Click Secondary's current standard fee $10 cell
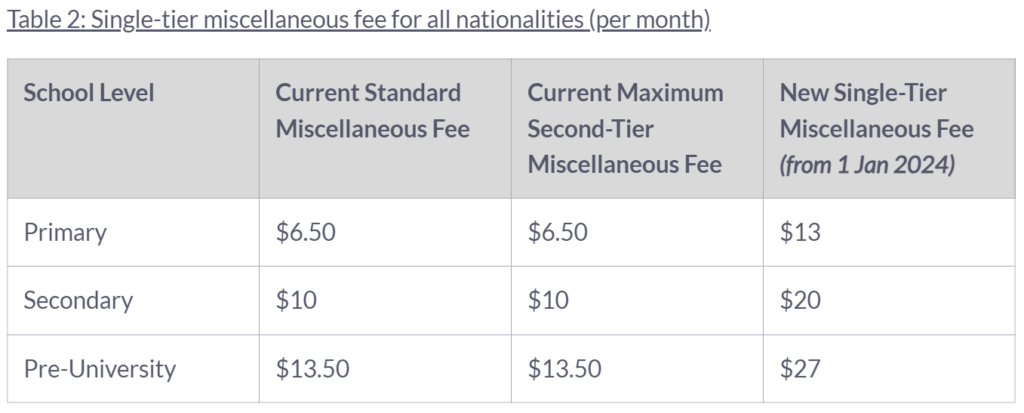Viewport: 1024px width, 413px height. (296, 301)
